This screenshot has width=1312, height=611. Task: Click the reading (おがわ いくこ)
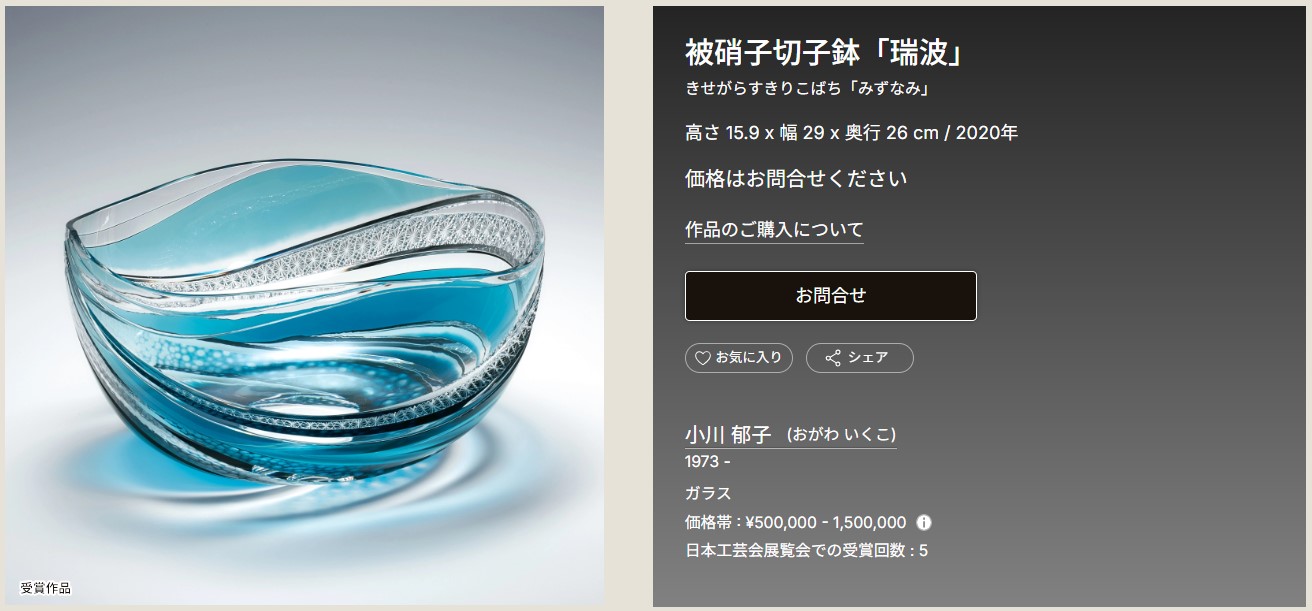tap(841, 435)
